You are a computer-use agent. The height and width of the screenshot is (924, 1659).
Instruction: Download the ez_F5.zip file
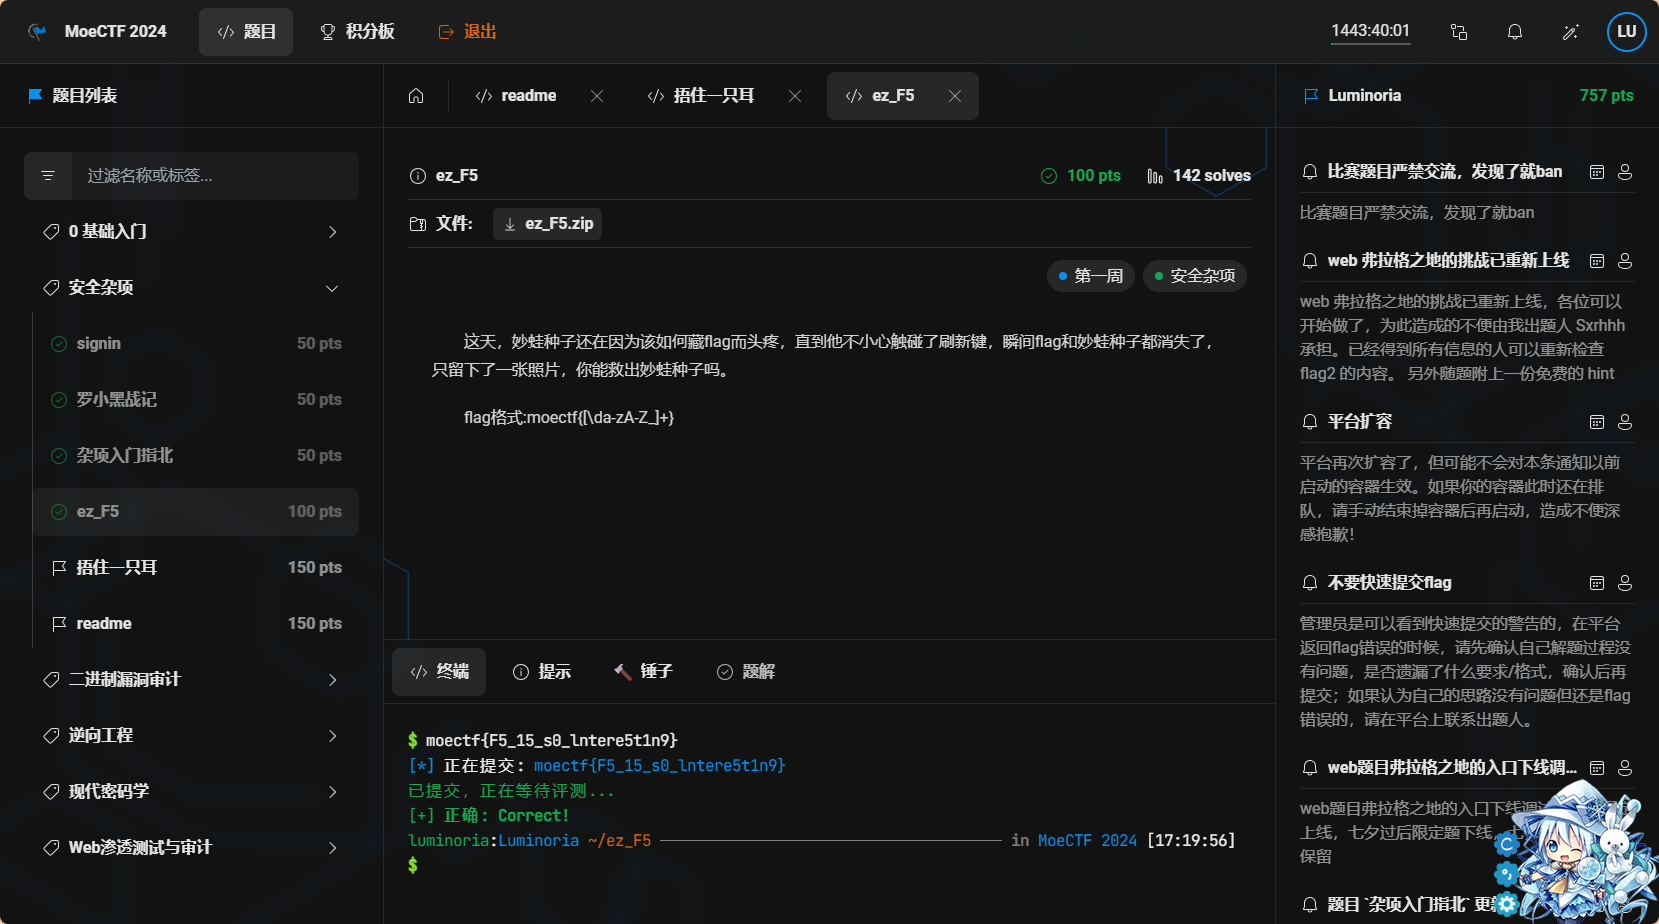(547, 224)
